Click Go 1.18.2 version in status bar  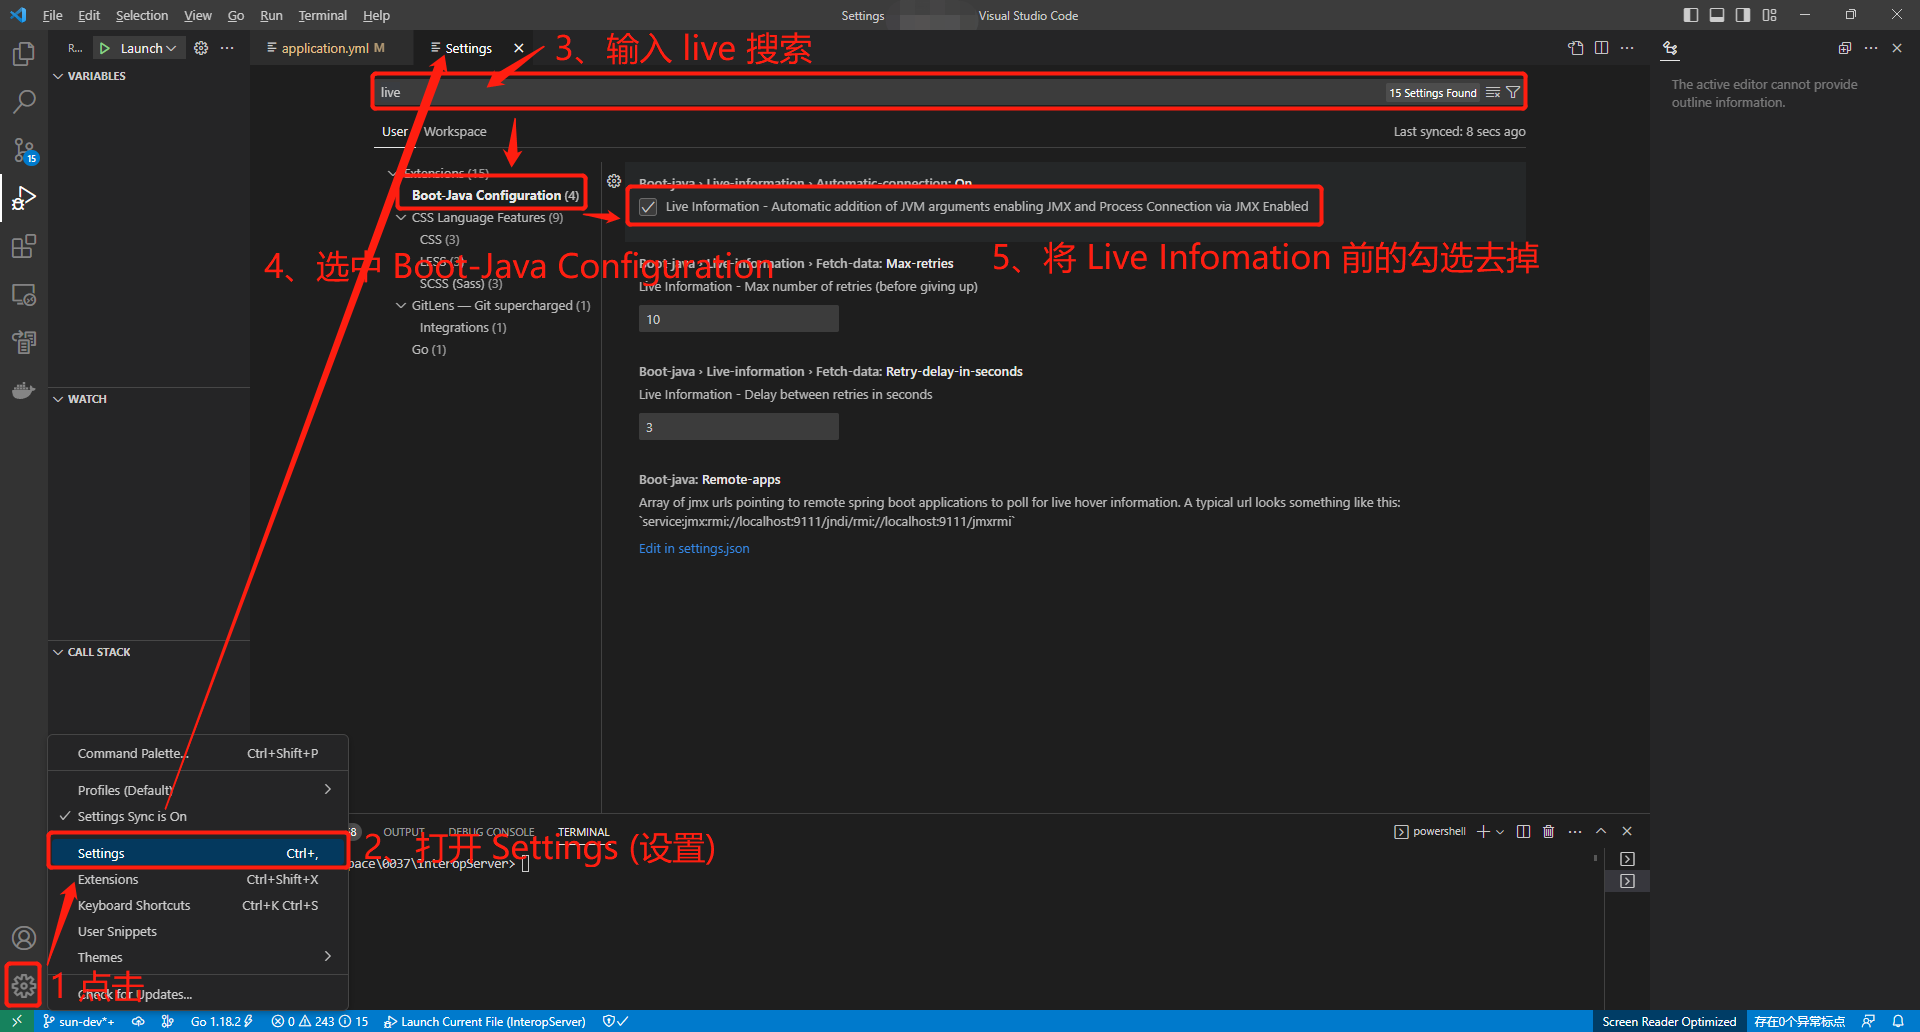[x=221, y=1021]
